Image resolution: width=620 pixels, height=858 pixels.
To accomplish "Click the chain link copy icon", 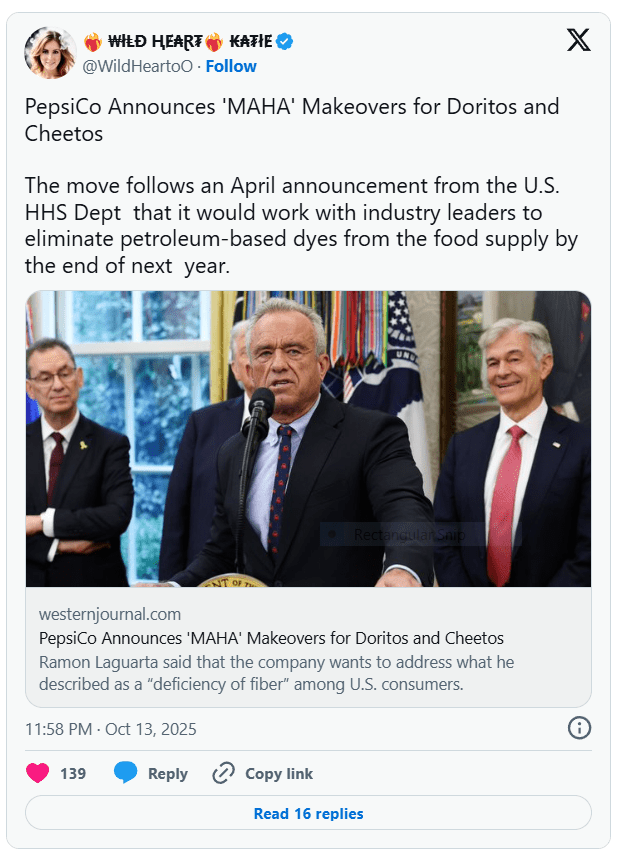I will pos(223,773).
